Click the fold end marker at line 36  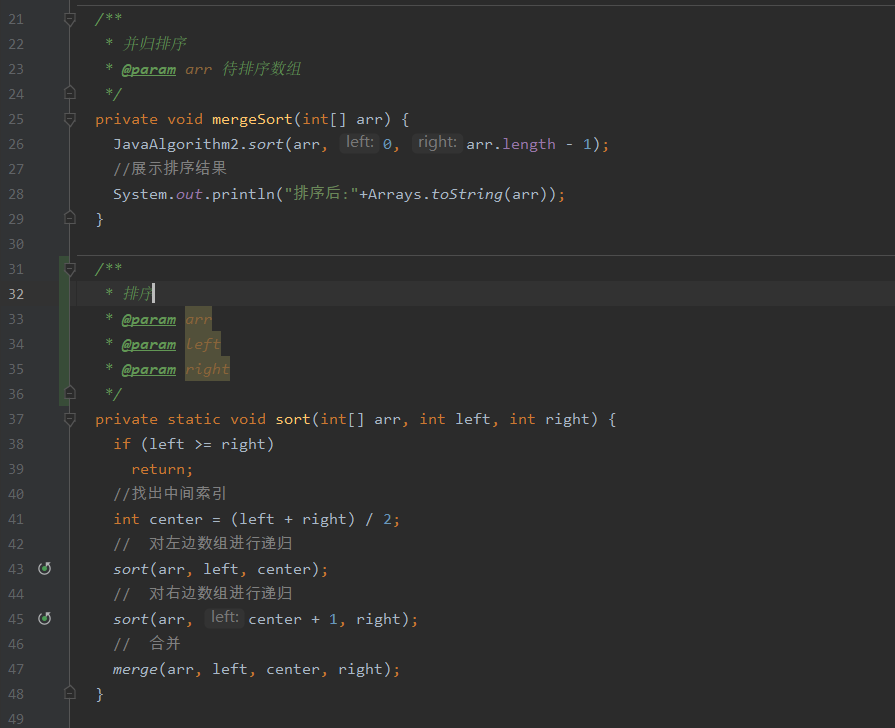pyautogui.click(x=70, y=393)
